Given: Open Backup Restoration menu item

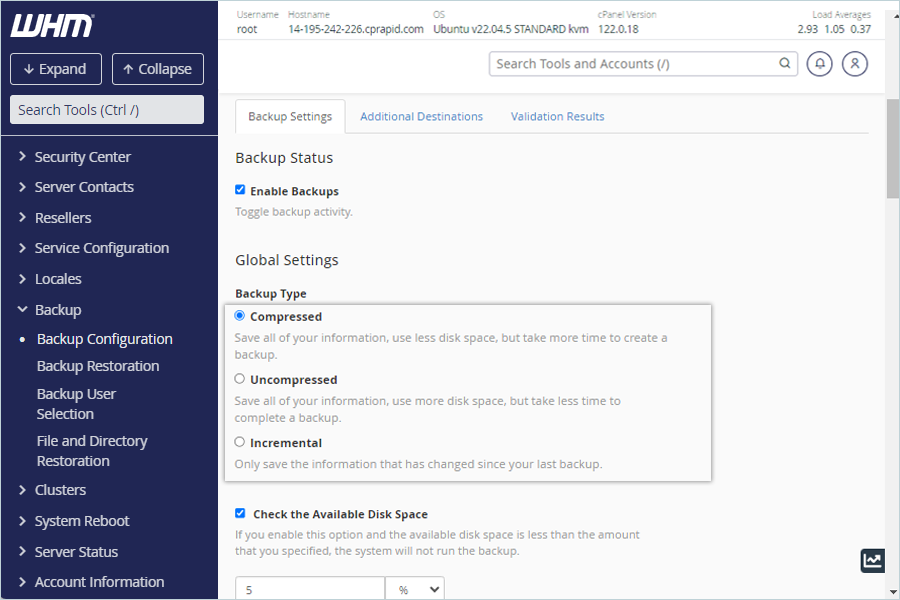Looking at the screenshot, I should point(98,366).
